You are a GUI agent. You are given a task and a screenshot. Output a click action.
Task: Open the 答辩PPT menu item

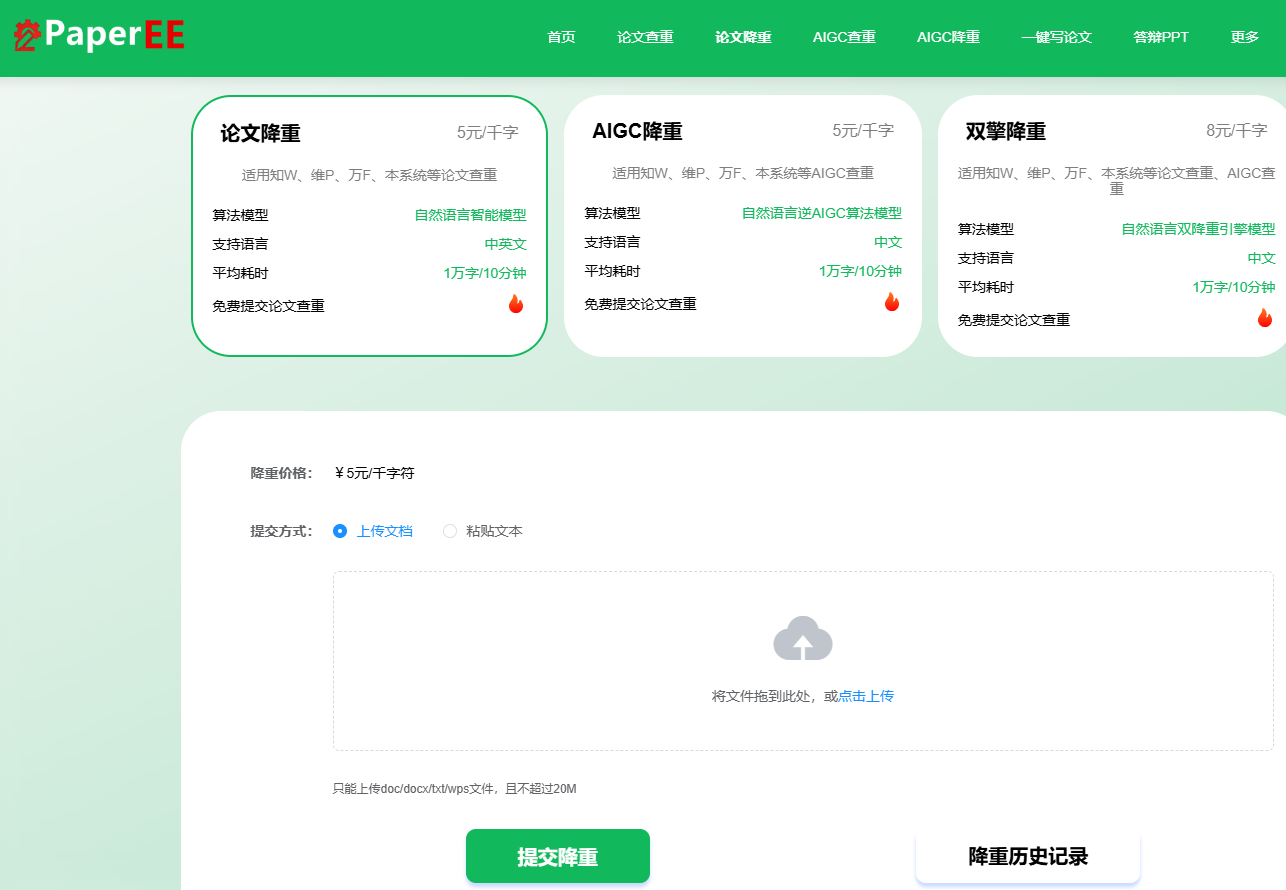pos(1160,37)
